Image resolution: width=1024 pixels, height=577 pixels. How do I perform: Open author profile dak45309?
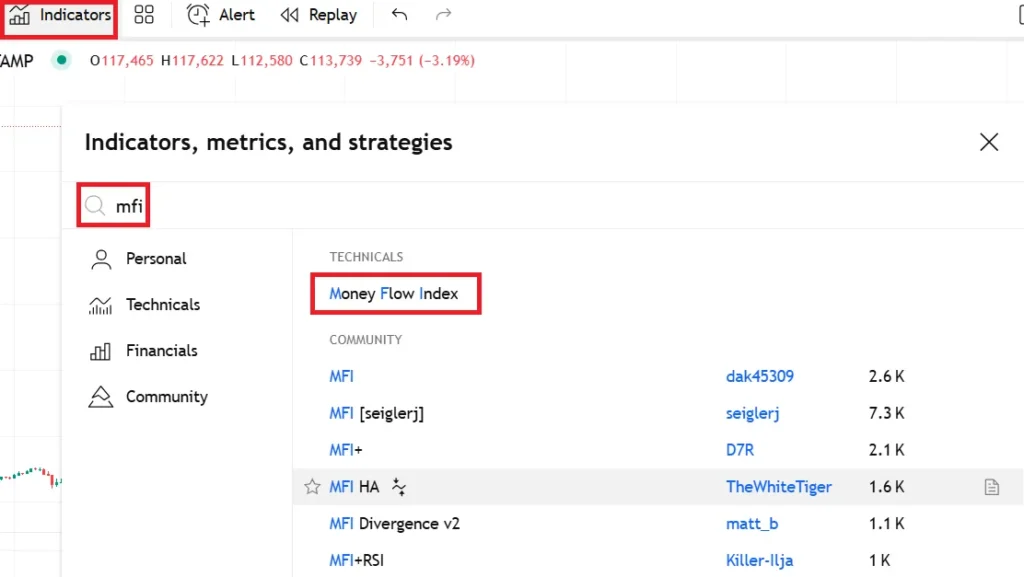(x=760, y=377)
